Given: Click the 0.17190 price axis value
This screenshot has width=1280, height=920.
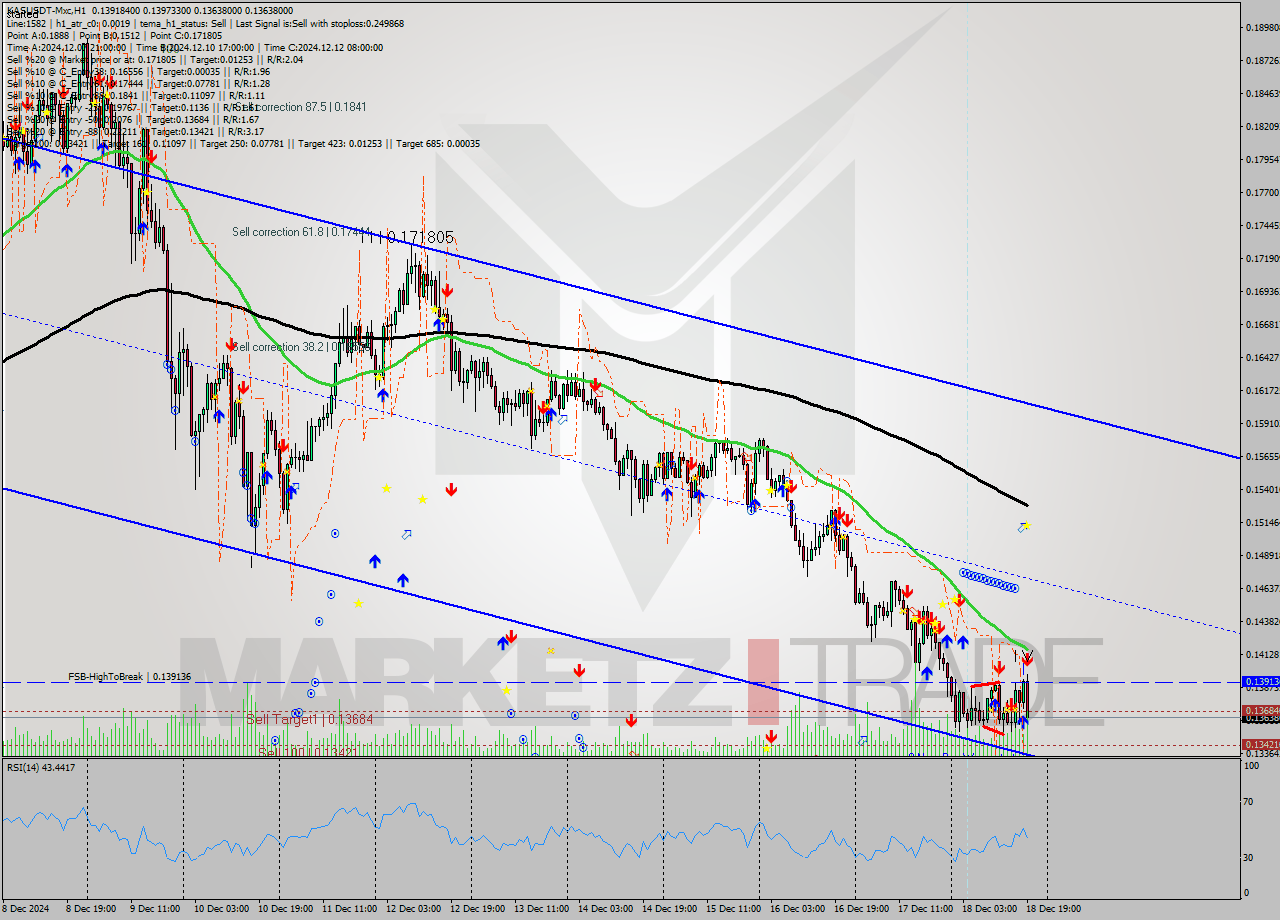Looking at the screenshot, I should (x=1261, y=258).
